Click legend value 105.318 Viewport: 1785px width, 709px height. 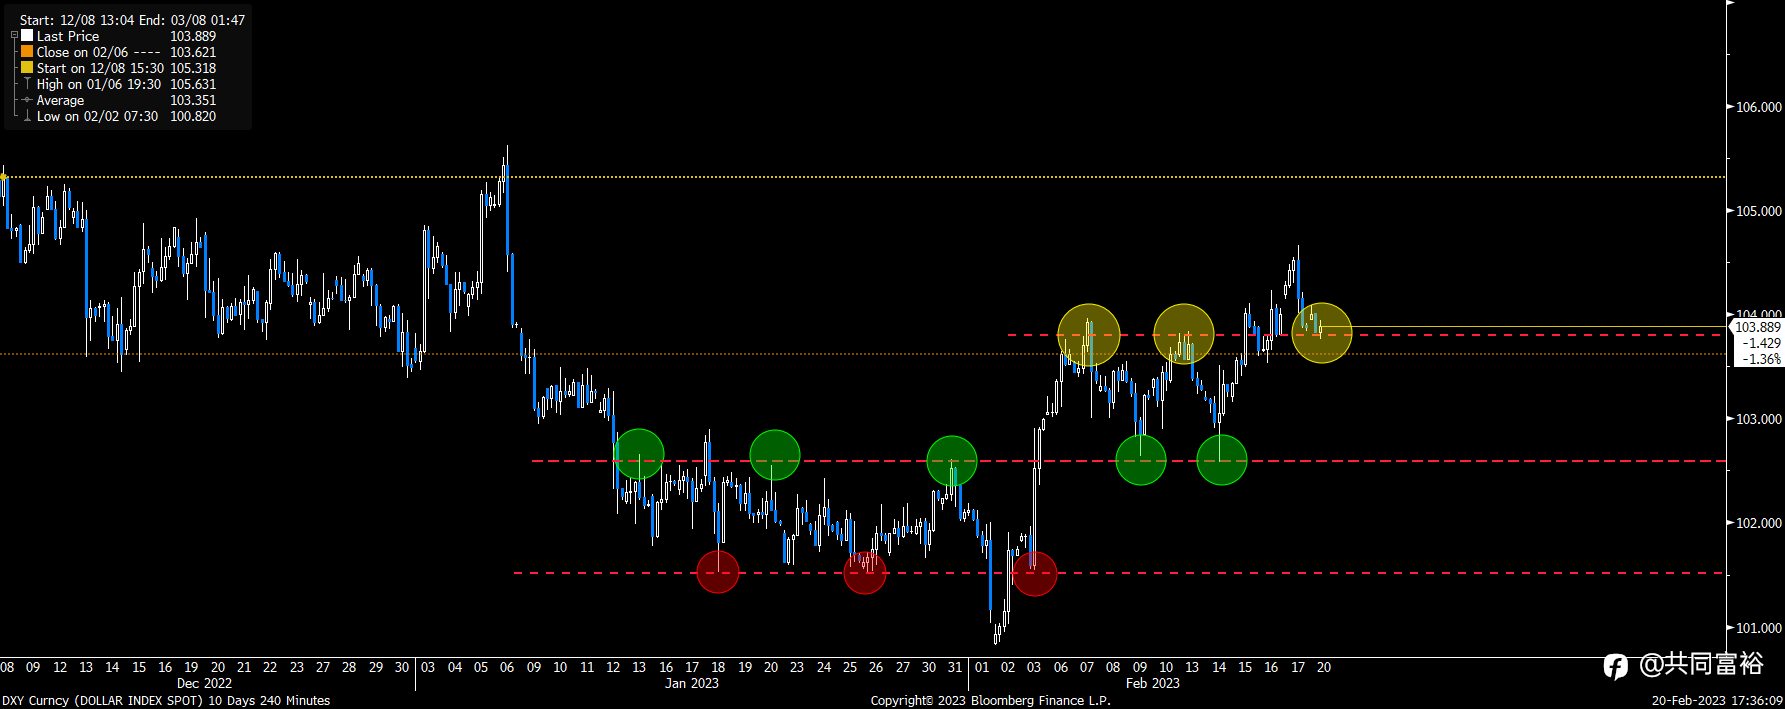[193, 68]
